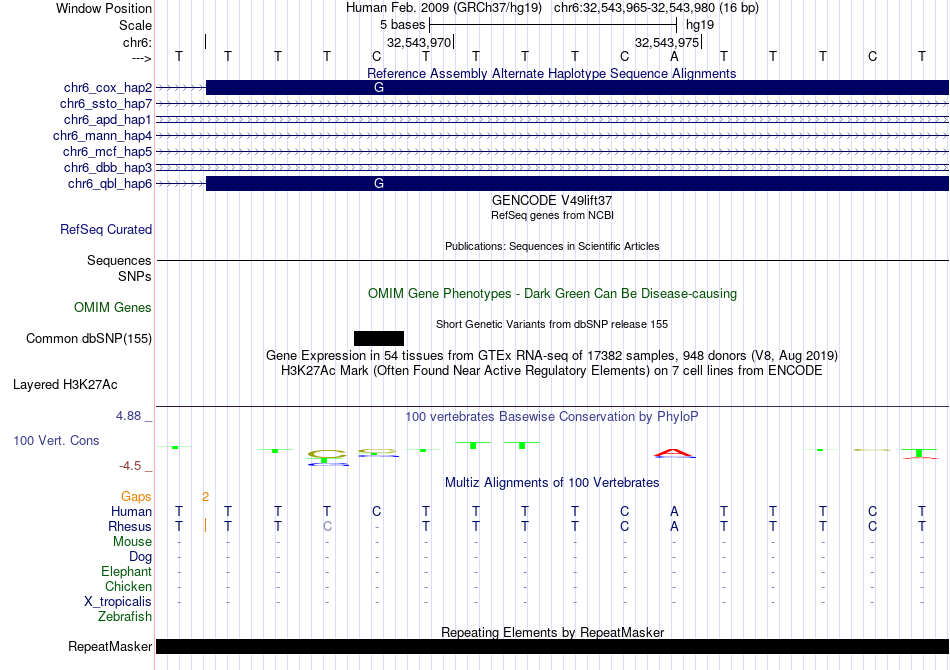Viewport: 950px width, 670px height.
Task: Click the G mismatch in chr6_qbl_hap6 alignment
Action: 379,184
